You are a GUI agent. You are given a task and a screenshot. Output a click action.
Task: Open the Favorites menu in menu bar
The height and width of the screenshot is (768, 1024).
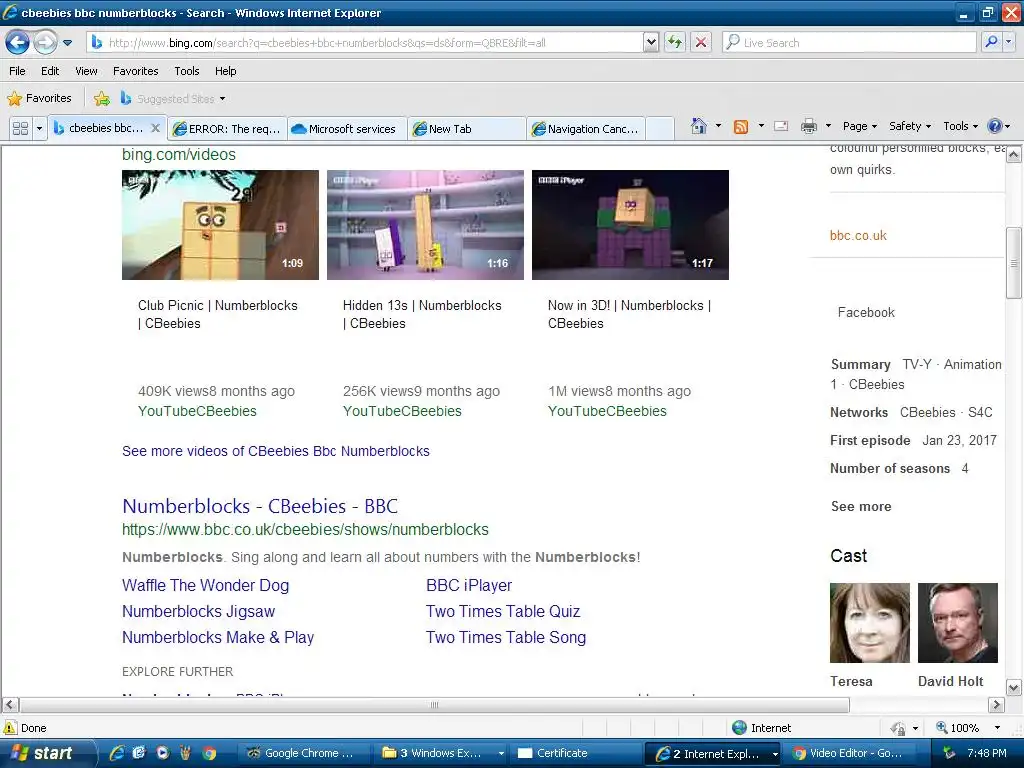135,71
